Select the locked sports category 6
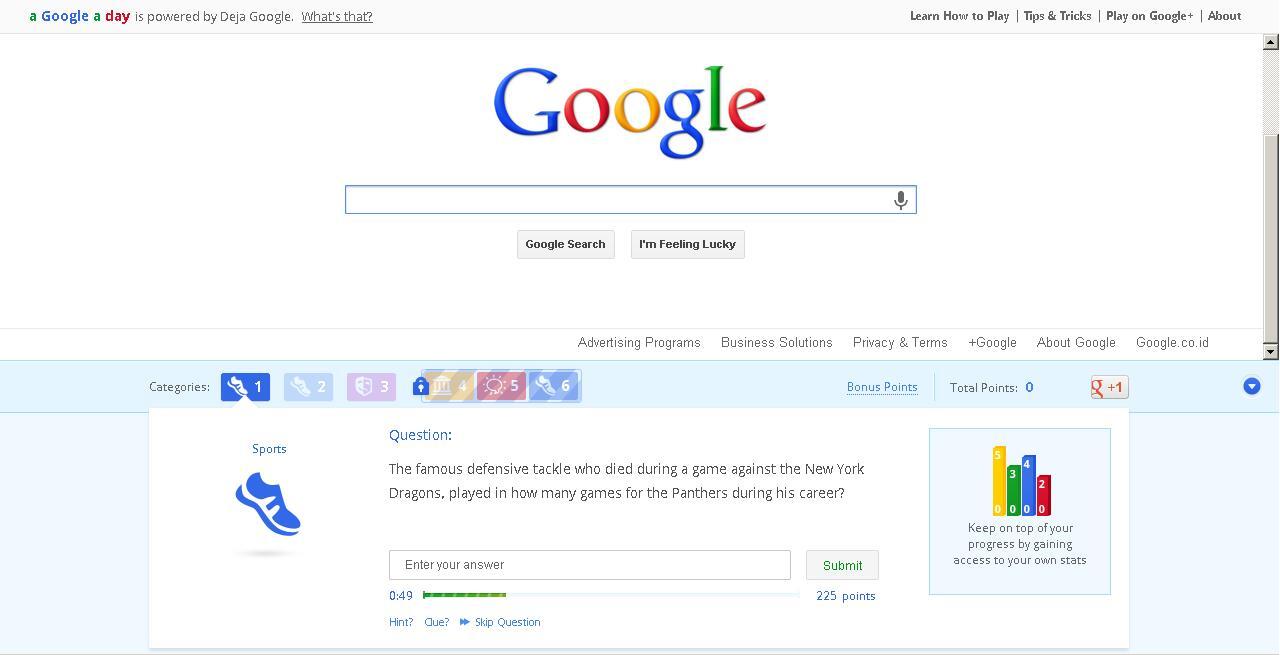 (554, 386)
